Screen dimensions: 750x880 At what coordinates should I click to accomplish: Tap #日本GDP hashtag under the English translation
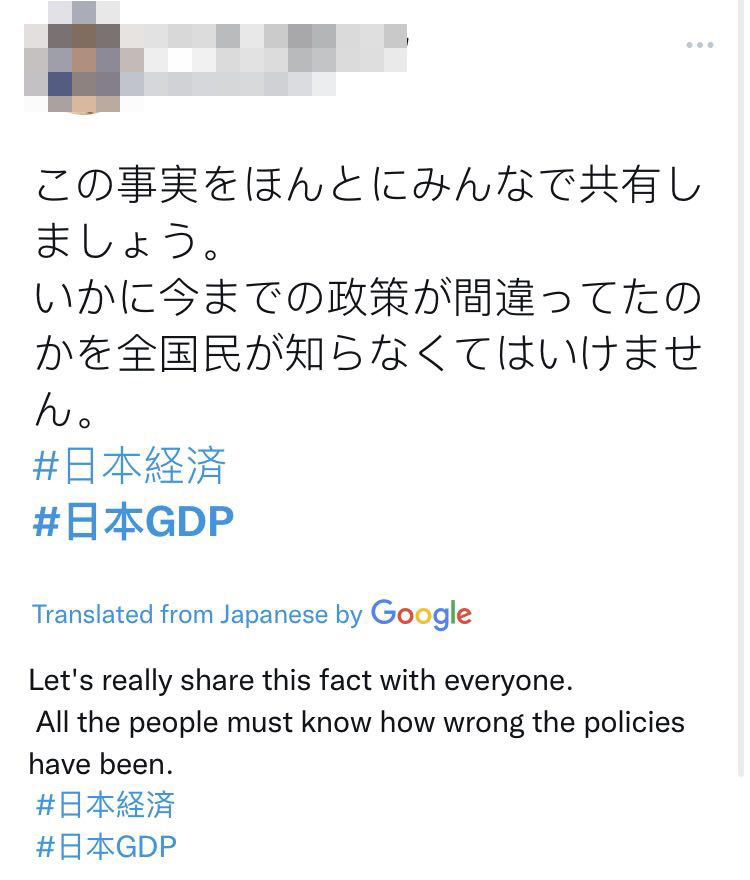(106, 847)
